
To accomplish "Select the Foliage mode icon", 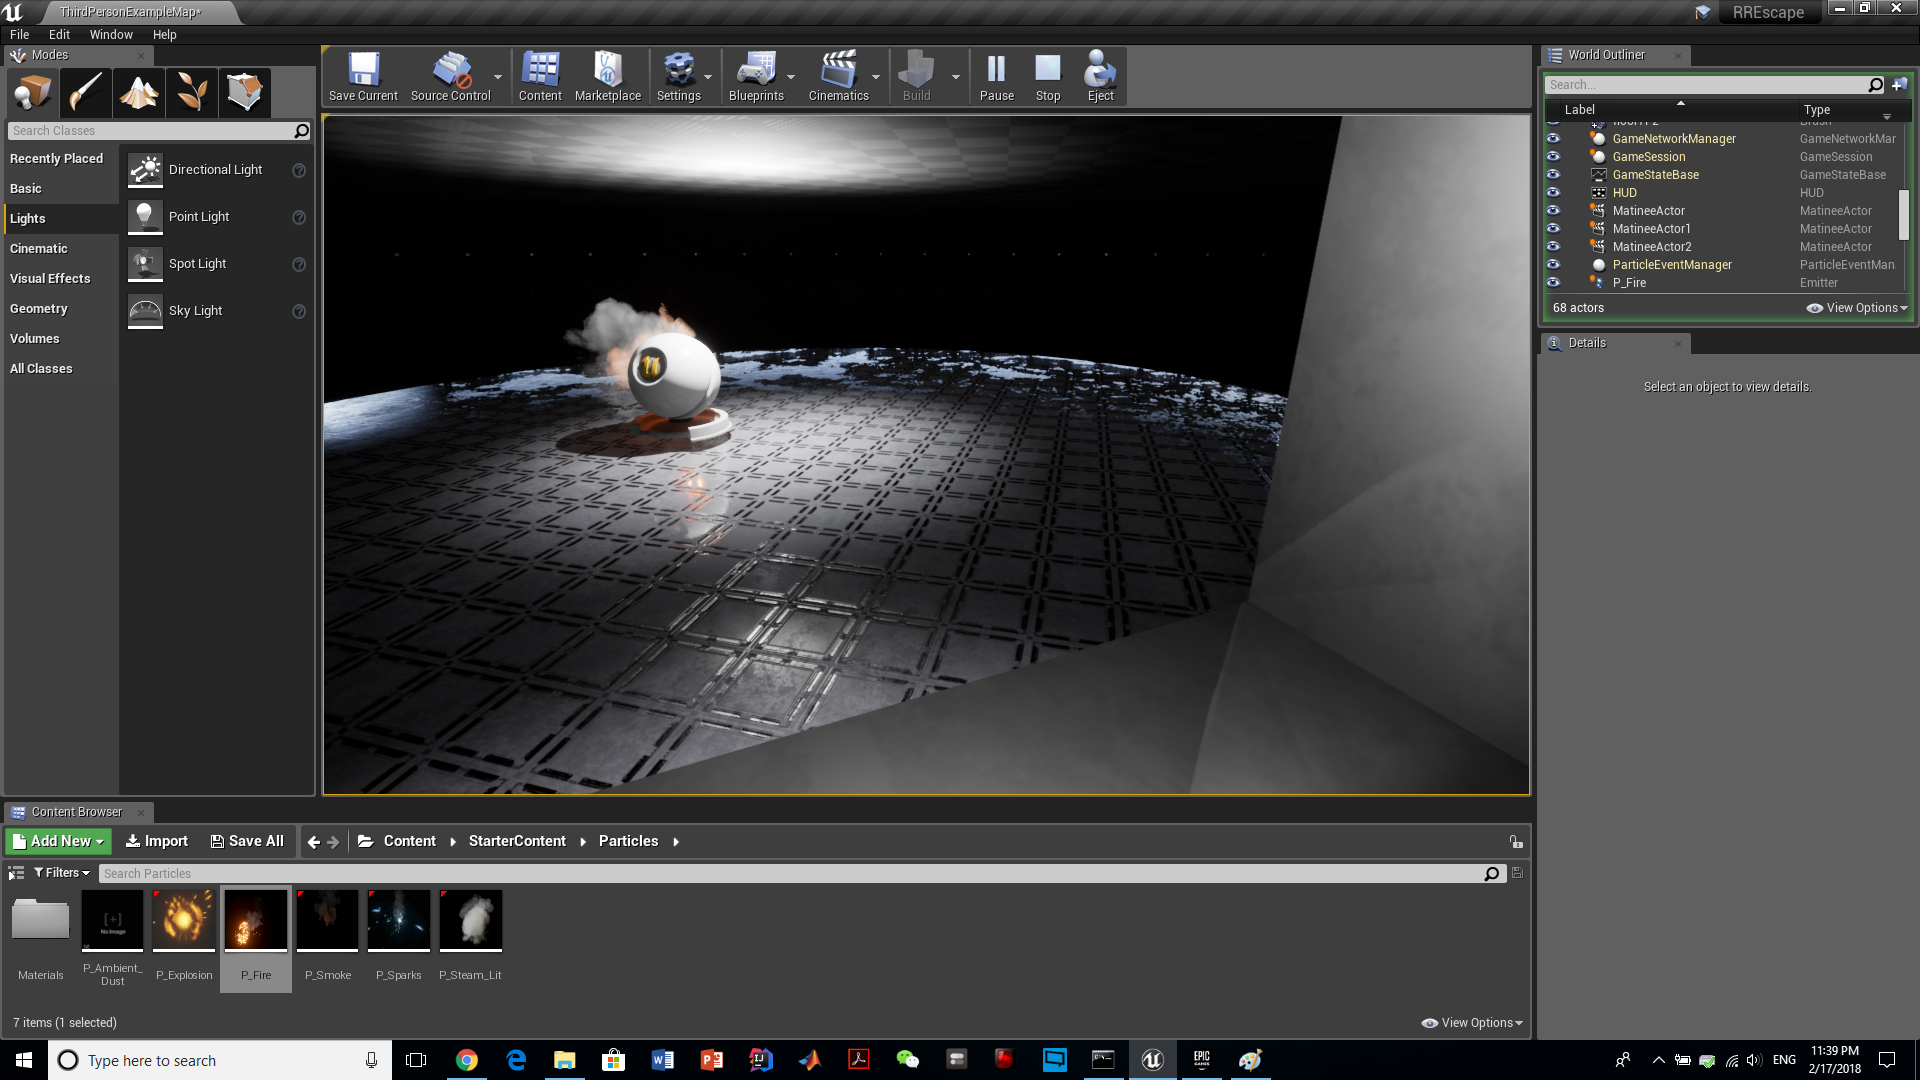I will tap(192, 93).
